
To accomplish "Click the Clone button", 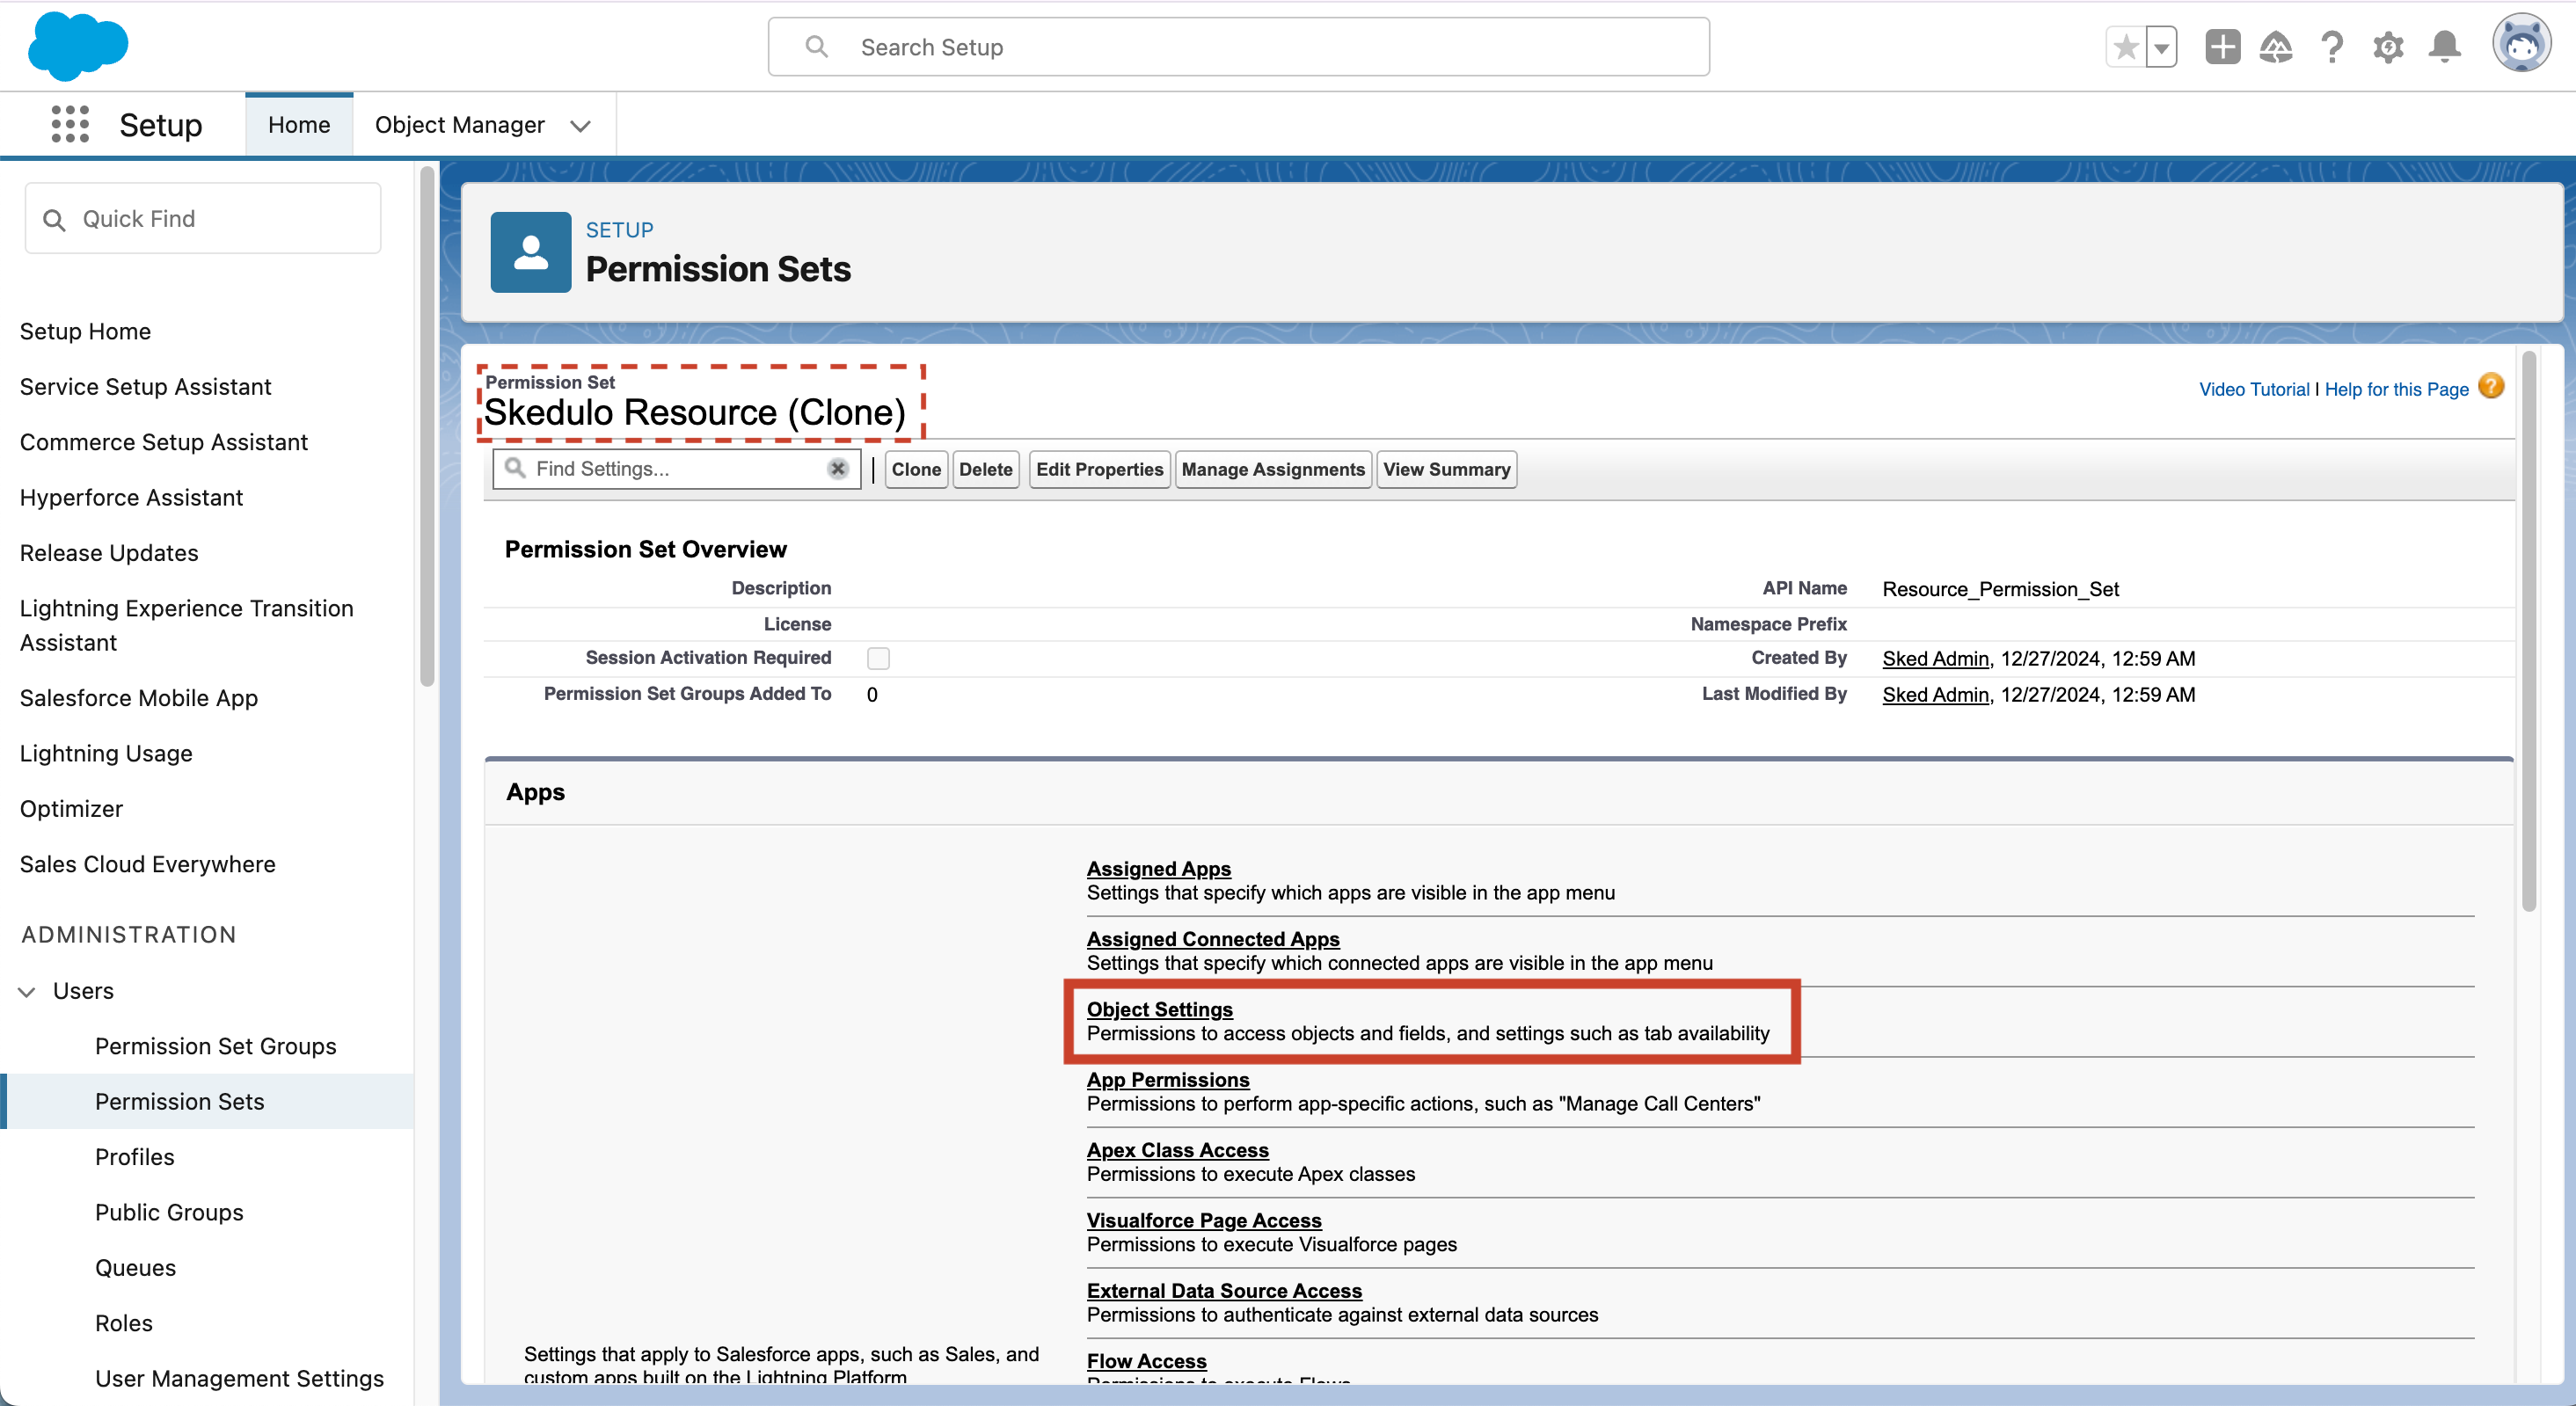I will click(912, 470).
